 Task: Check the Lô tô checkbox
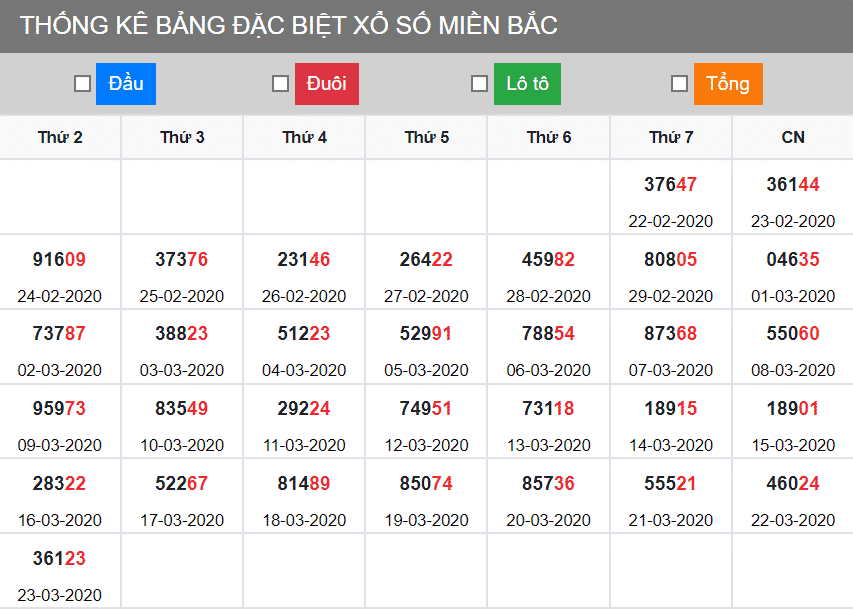pyautogui.click(x=480, y=84)
